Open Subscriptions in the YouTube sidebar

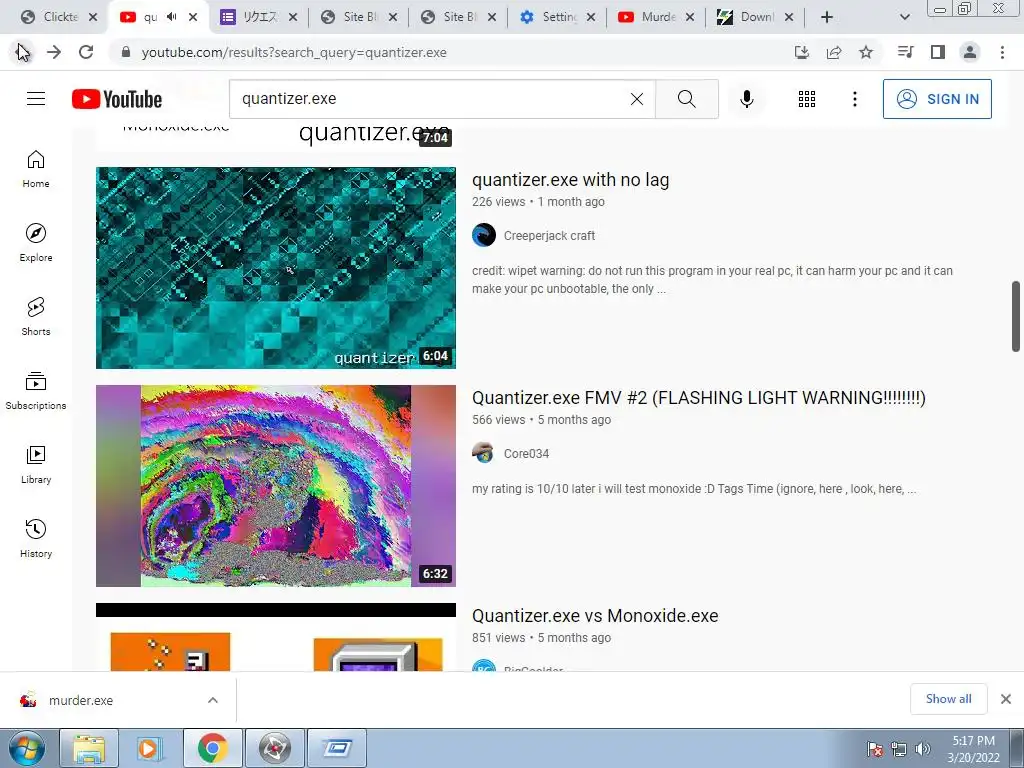(x=36, y=391)
